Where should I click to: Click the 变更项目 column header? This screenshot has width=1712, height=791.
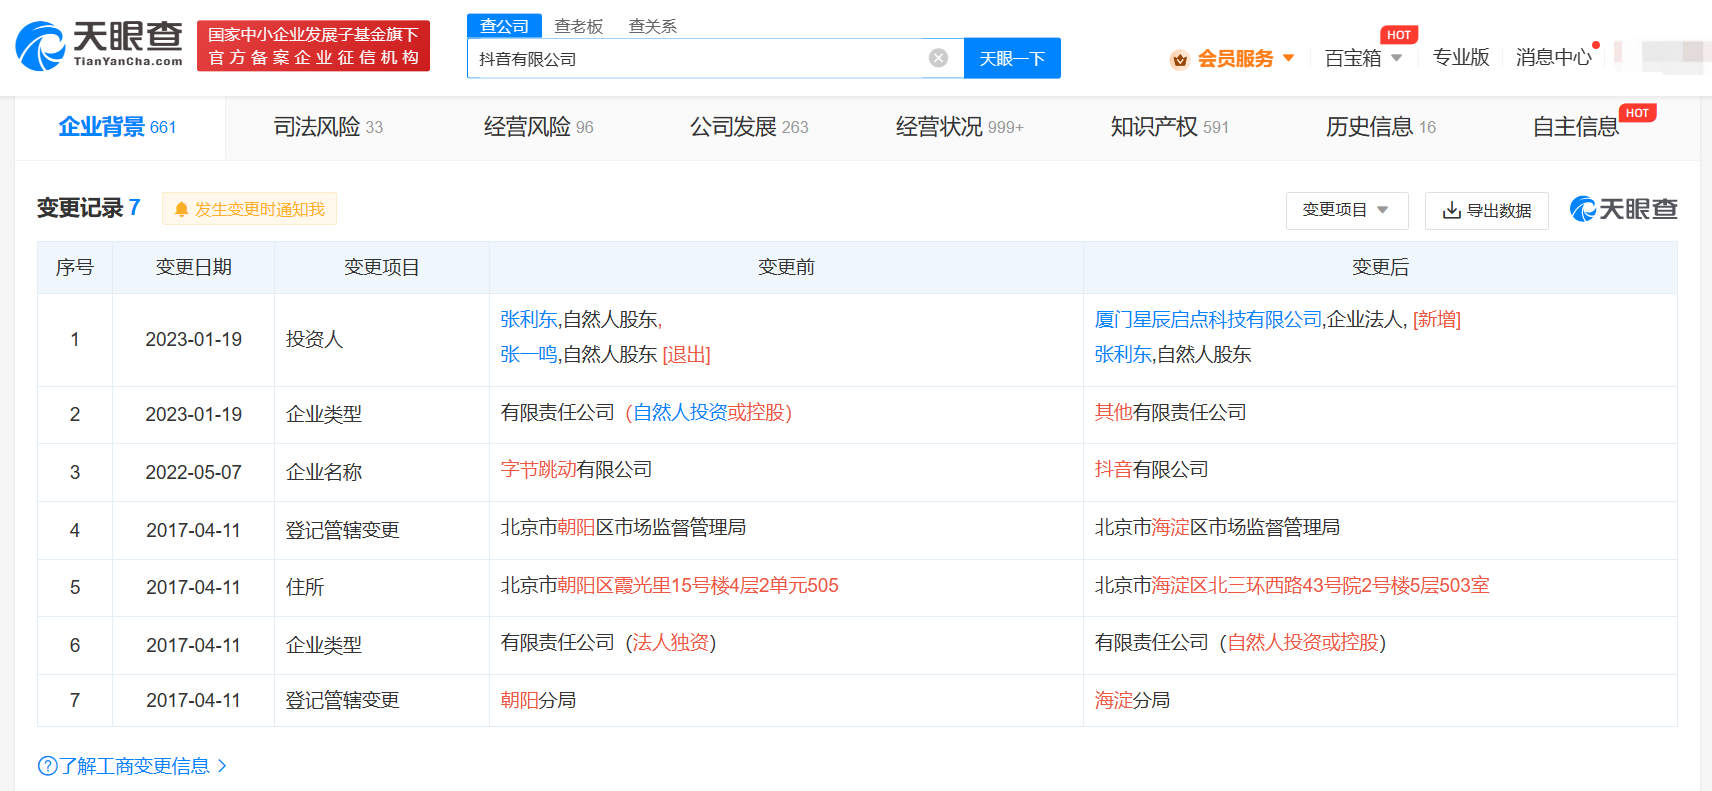(x=381, y=267)
